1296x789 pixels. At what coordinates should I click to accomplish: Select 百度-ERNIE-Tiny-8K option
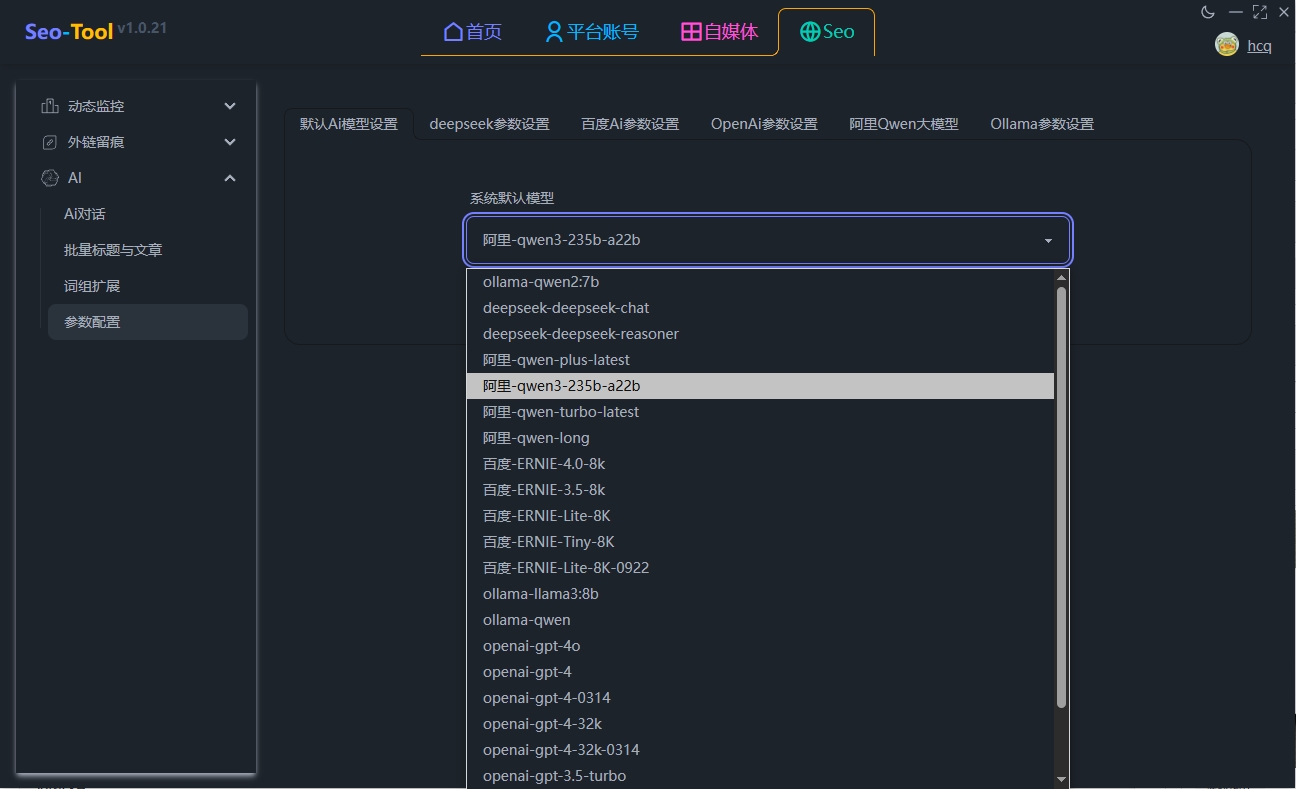pos(760,542)
